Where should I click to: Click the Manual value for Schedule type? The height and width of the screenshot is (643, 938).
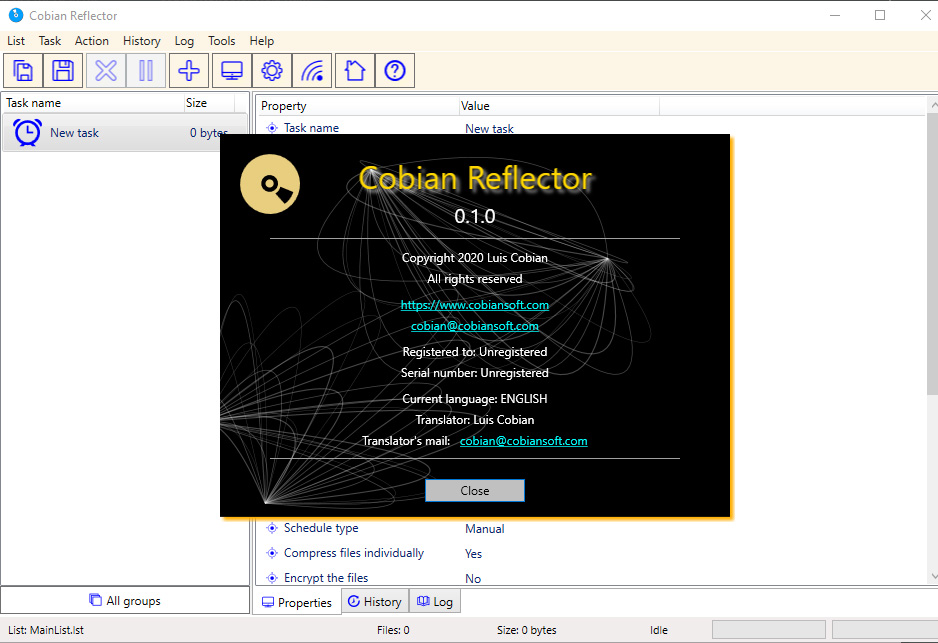point(485,529)
